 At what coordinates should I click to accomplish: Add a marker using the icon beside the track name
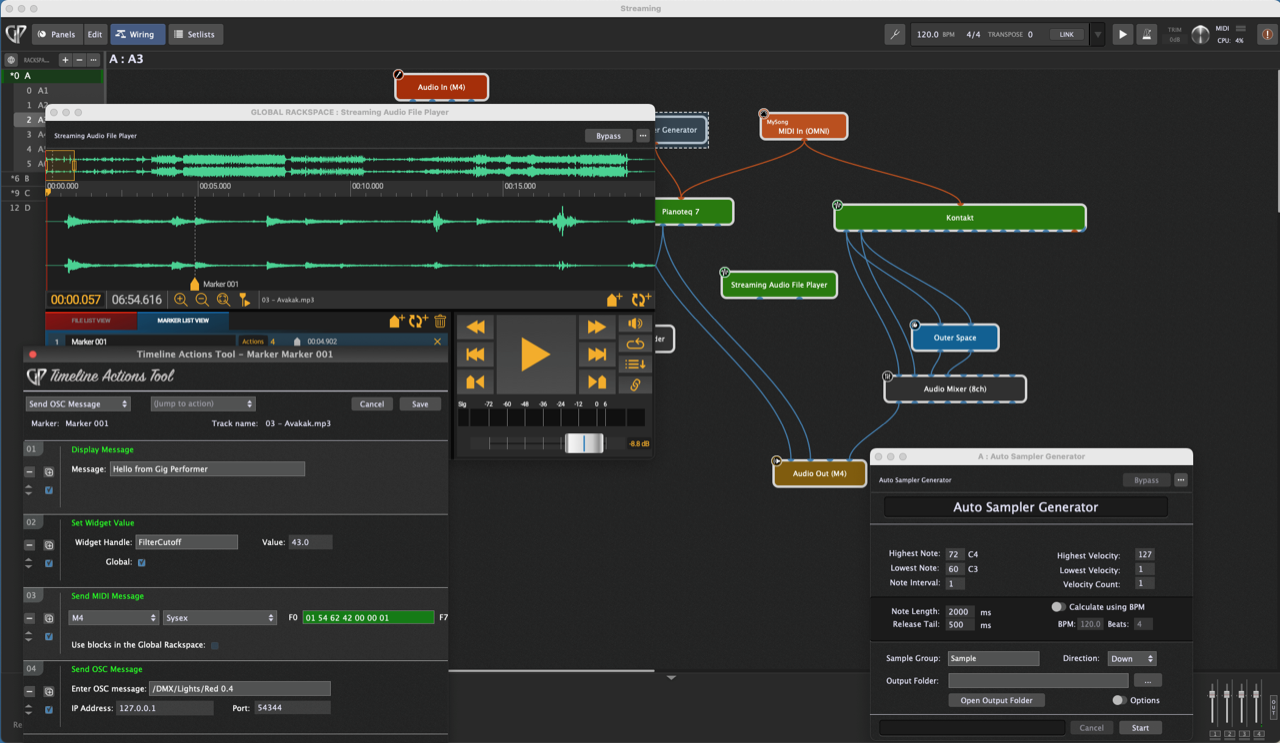(x=615, y=299)
